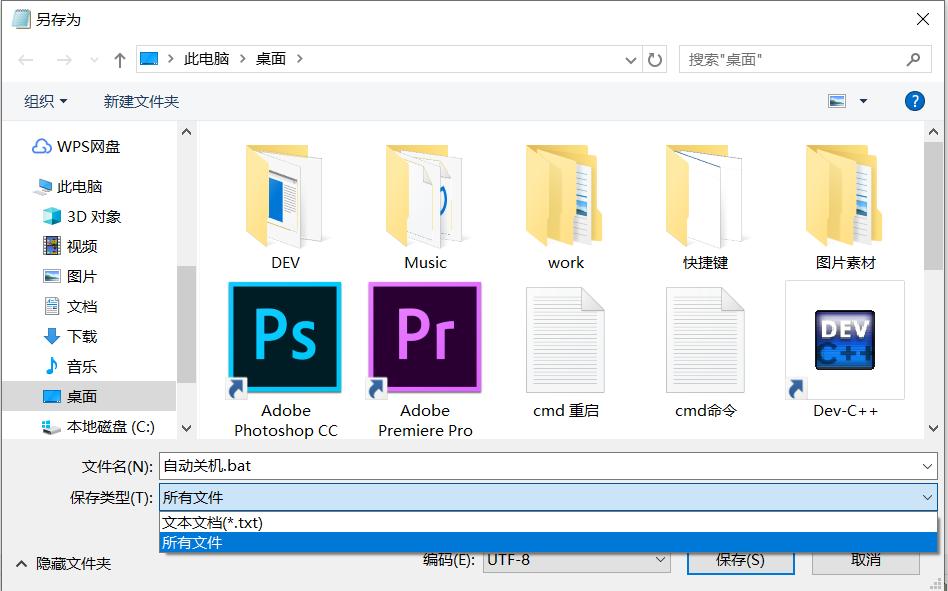Screen dimensions: 948x591
Task: Select the Adobe Premiere Pro shortcut icon
Action: [425, 340]
